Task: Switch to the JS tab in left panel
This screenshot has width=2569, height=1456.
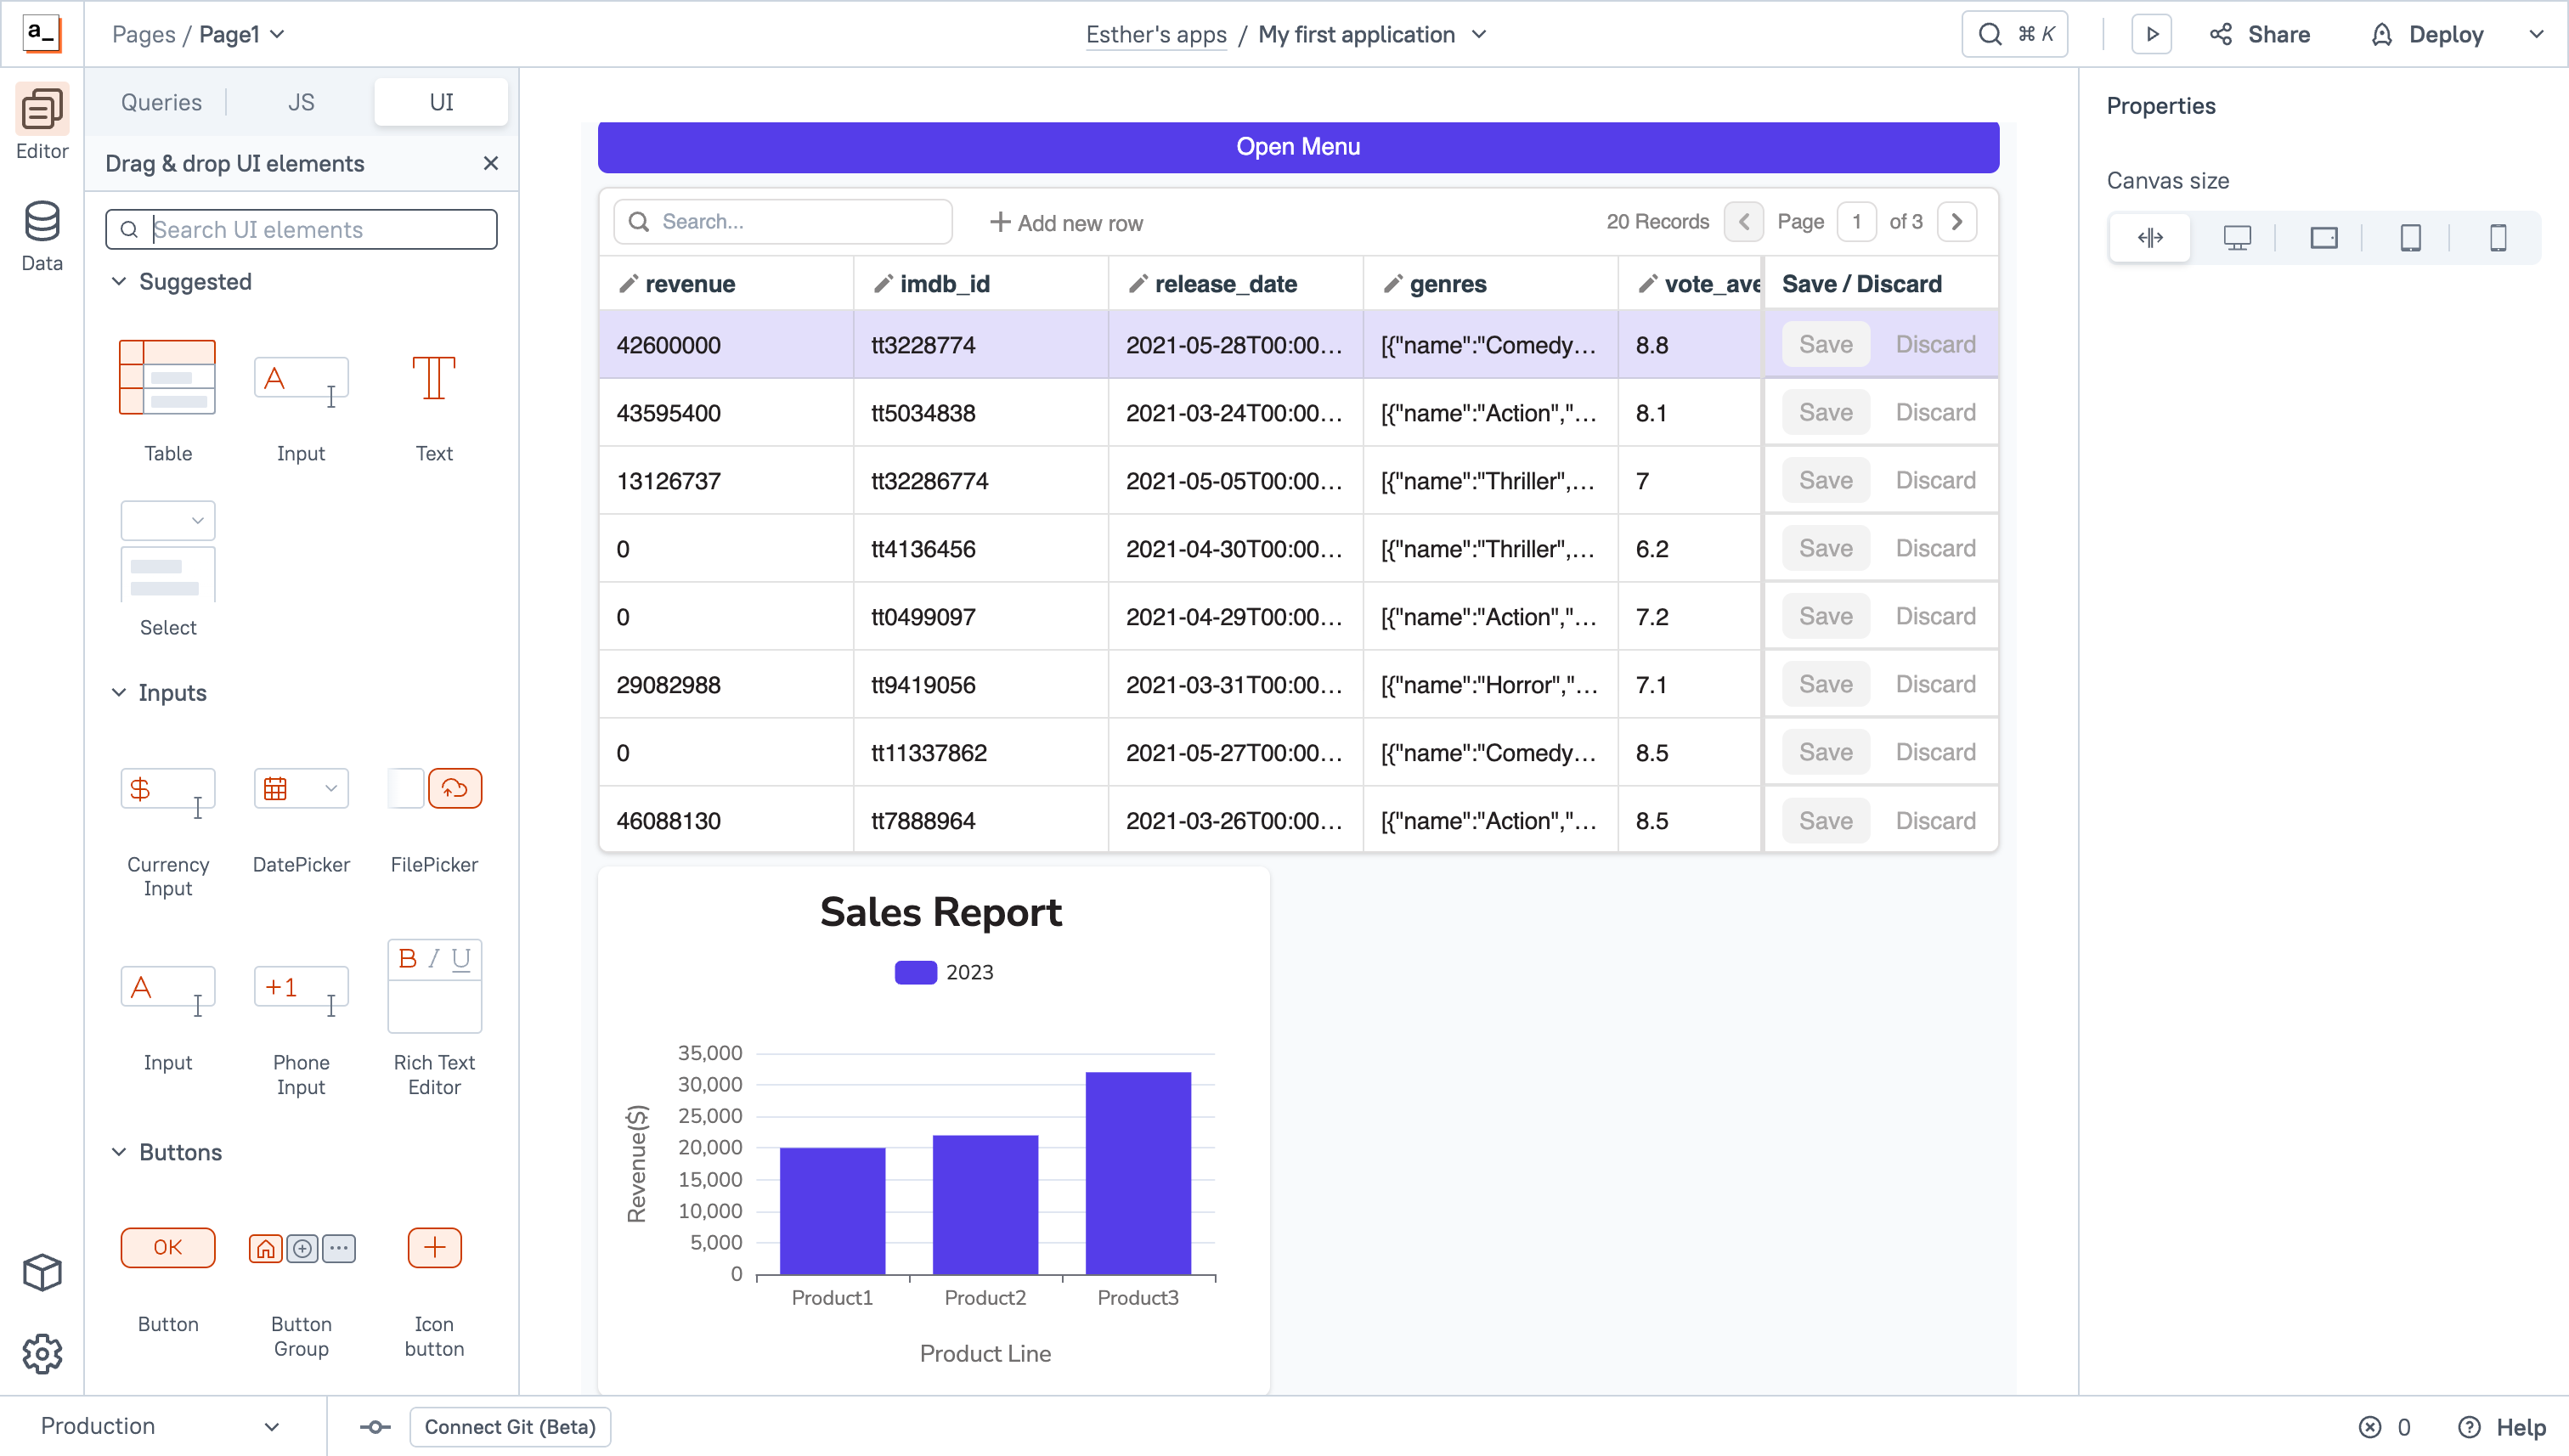Action: [x=300, y=102]
